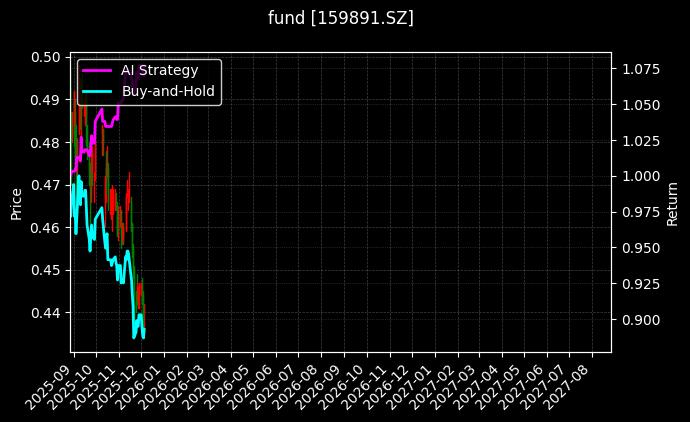690x422 pixels.
Task: Click the 1.025 return tick label
Action: point(641,141)
